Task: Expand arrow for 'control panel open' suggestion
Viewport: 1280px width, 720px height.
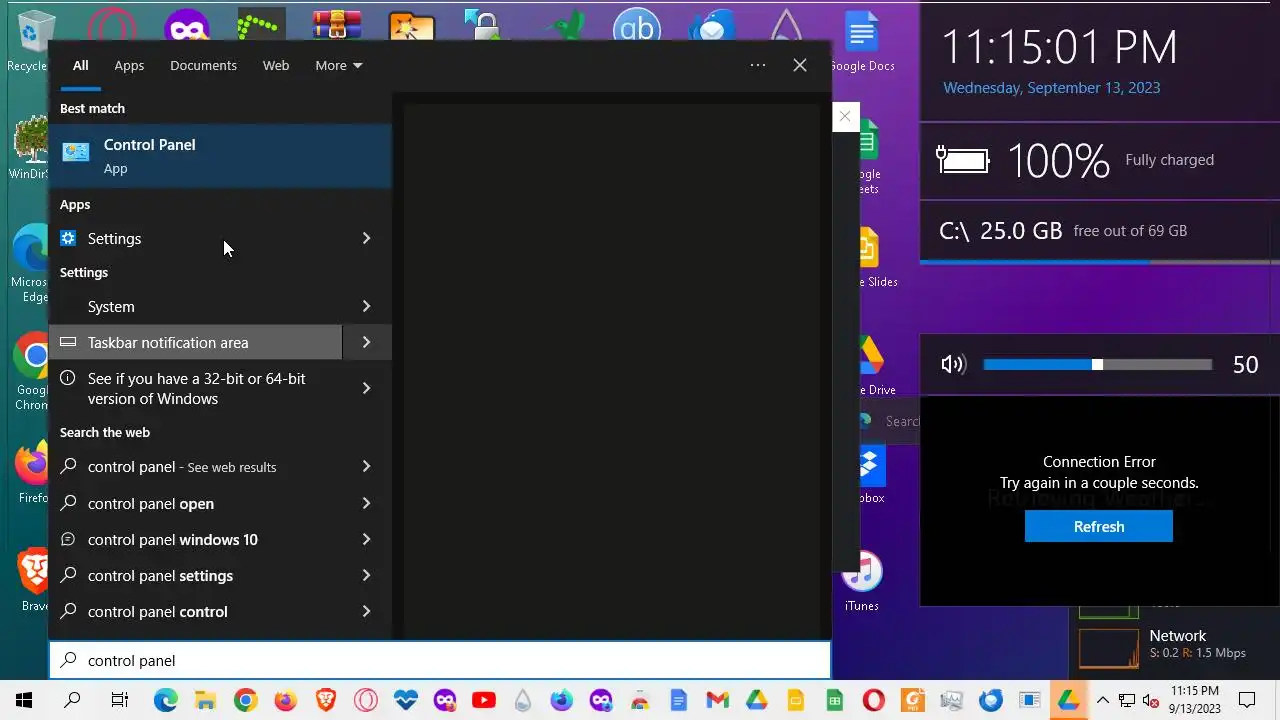Action: (x=366, y=503)
